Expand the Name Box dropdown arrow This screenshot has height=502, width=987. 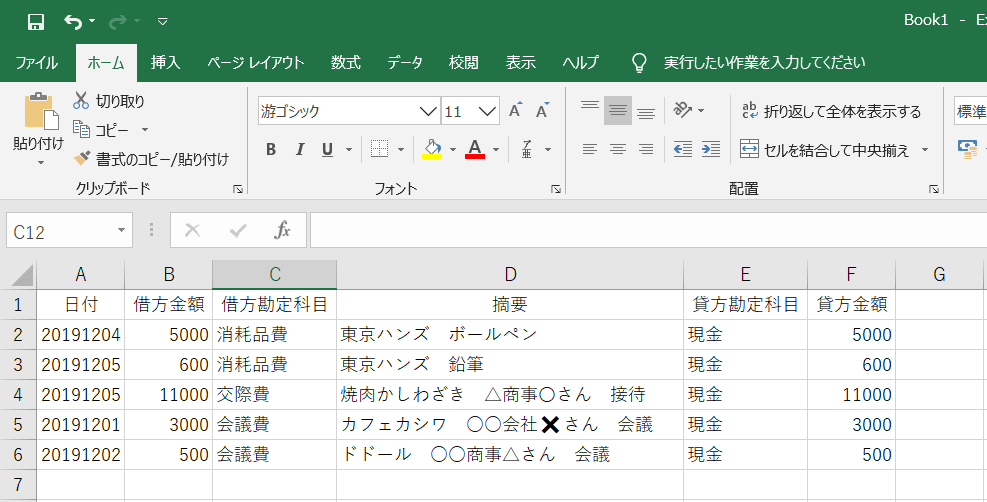(121, 231)
